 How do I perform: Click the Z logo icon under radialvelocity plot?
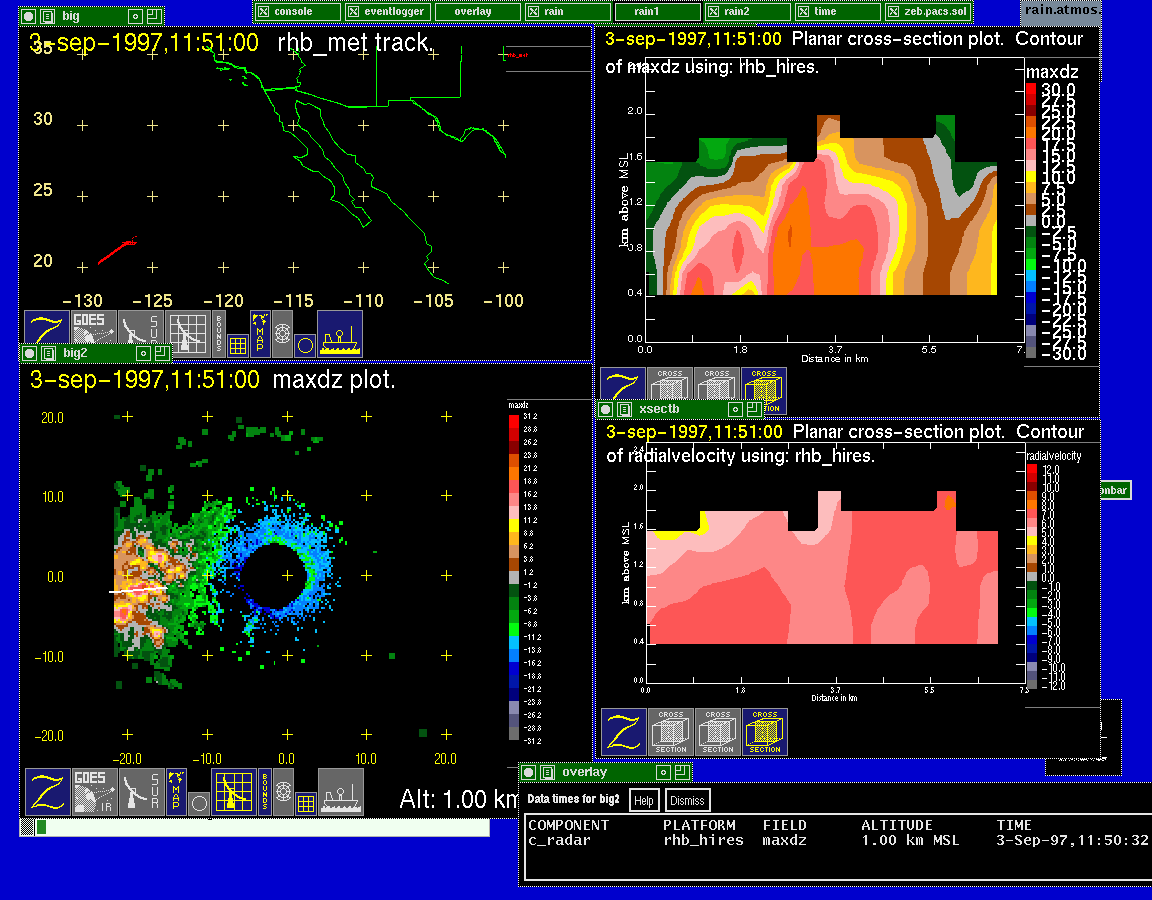[623, 732]
